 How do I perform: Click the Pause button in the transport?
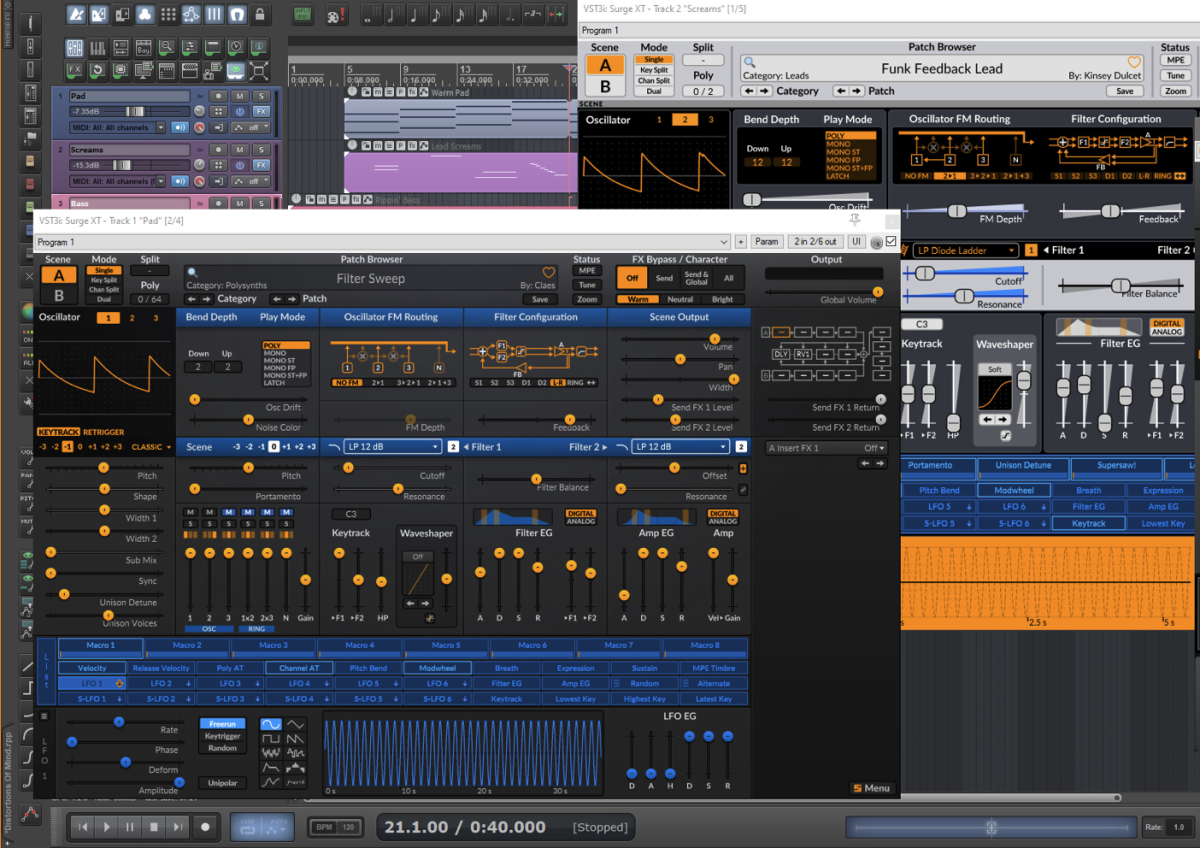pos(130,826)
